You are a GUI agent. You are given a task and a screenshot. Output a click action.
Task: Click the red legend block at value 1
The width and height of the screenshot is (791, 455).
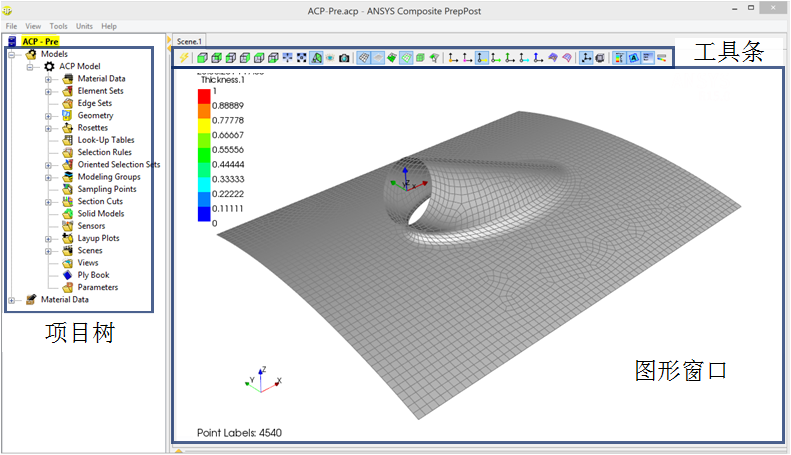[204, 96]
